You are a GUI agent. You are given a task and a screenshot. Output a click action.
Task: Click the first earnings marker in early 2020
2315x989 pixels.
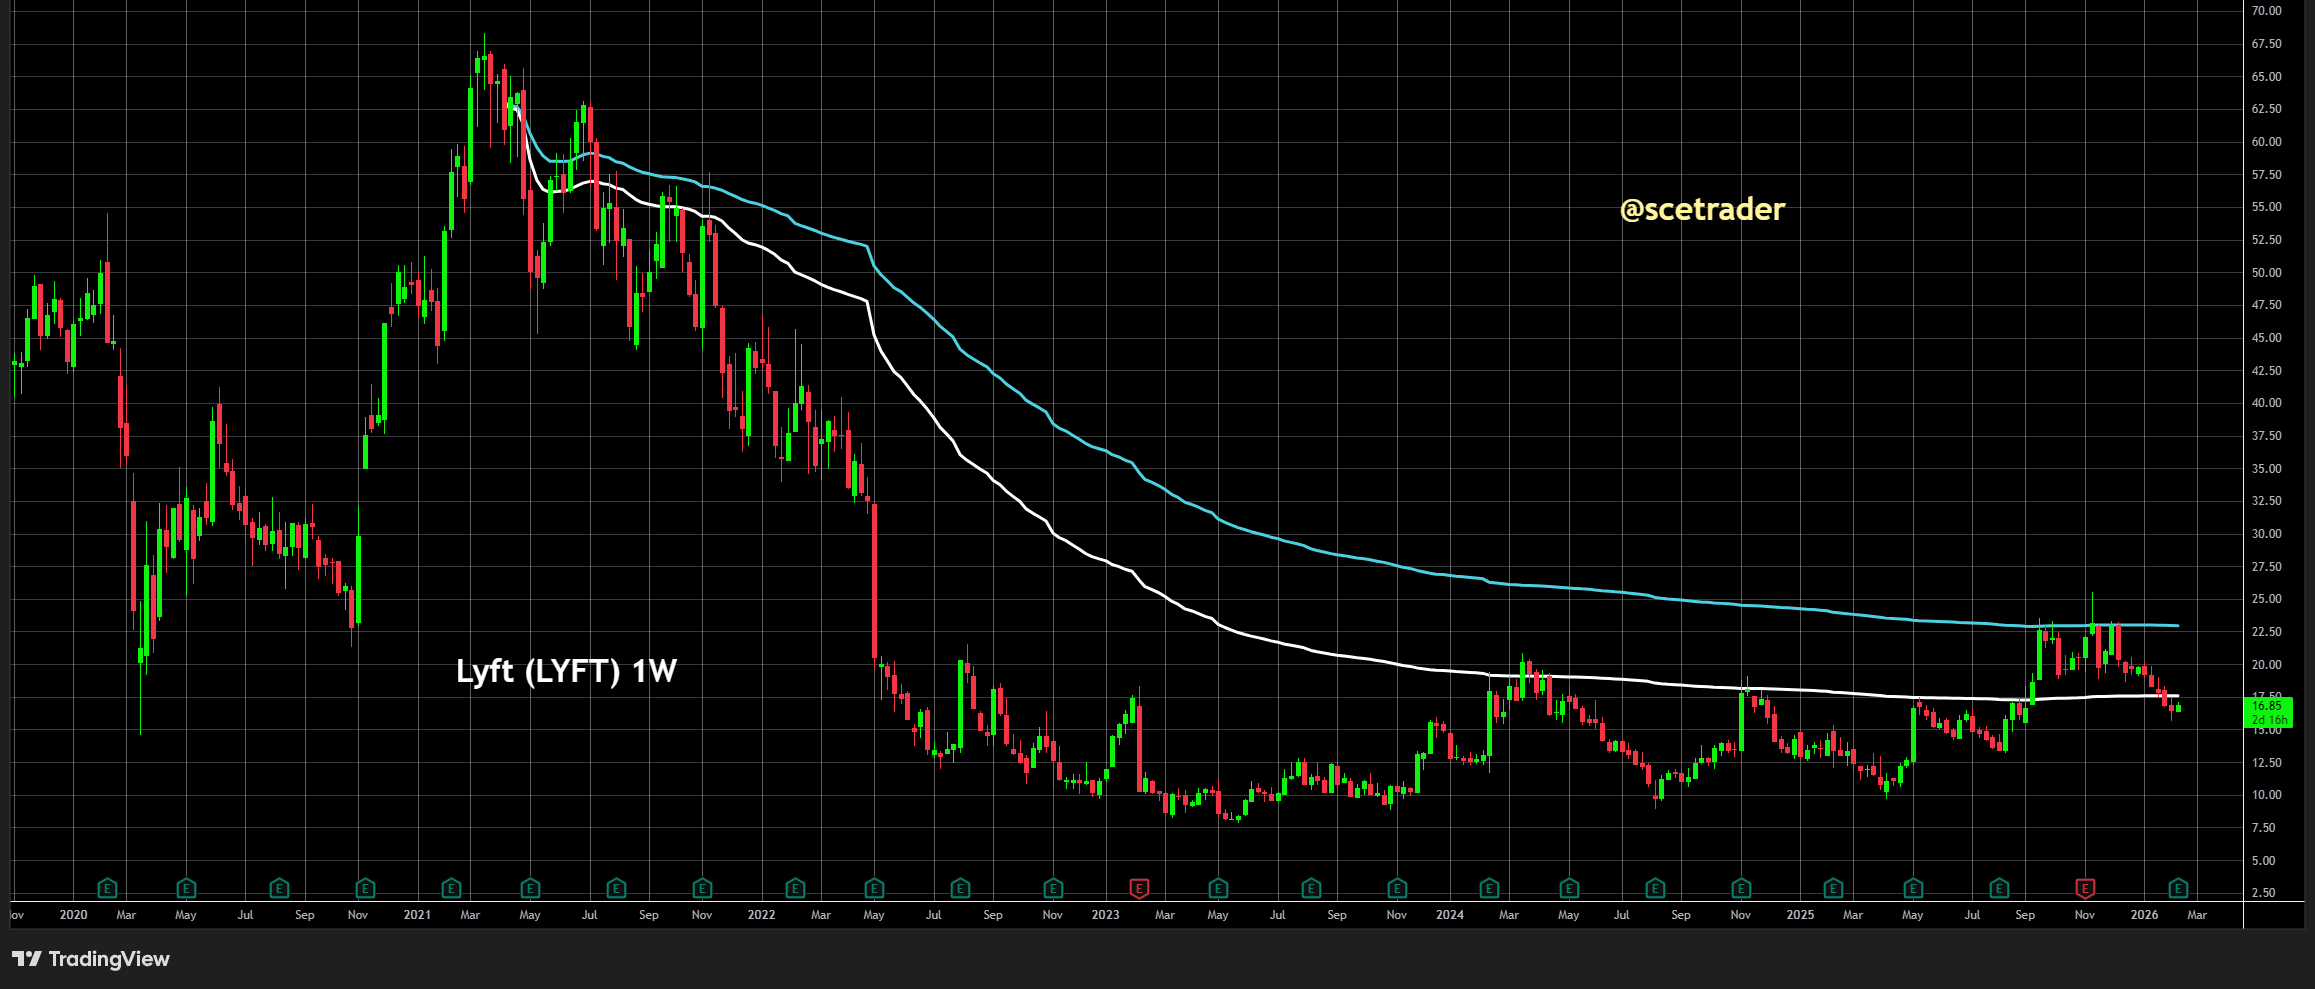click(107, 888)
